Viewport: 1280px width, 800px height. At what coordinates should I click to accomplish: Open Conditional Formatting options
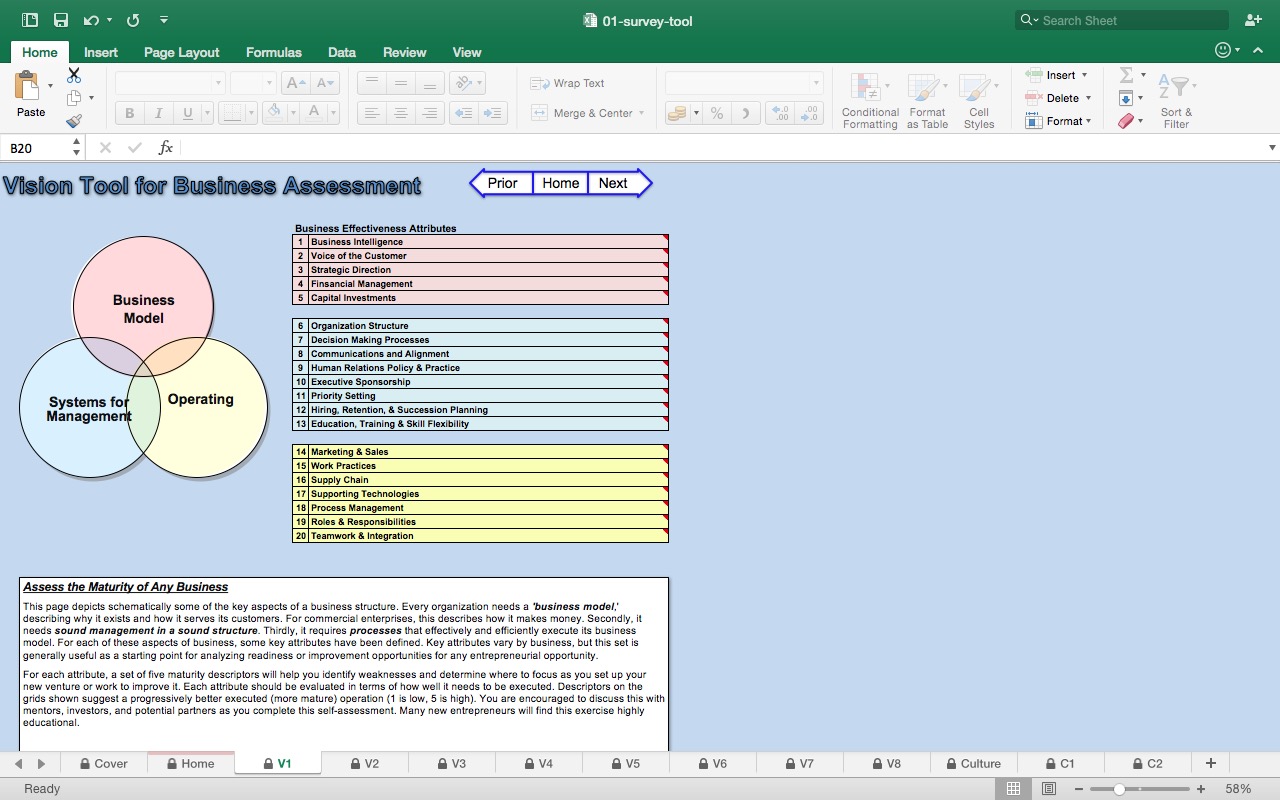pos(869,98)
